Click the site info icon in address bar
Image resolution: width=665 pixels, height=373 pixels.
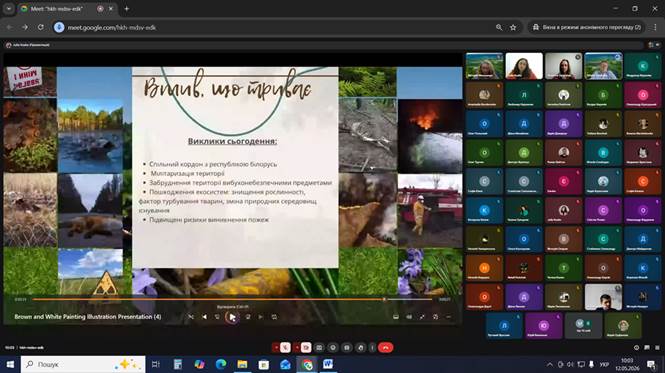(59, 27)
